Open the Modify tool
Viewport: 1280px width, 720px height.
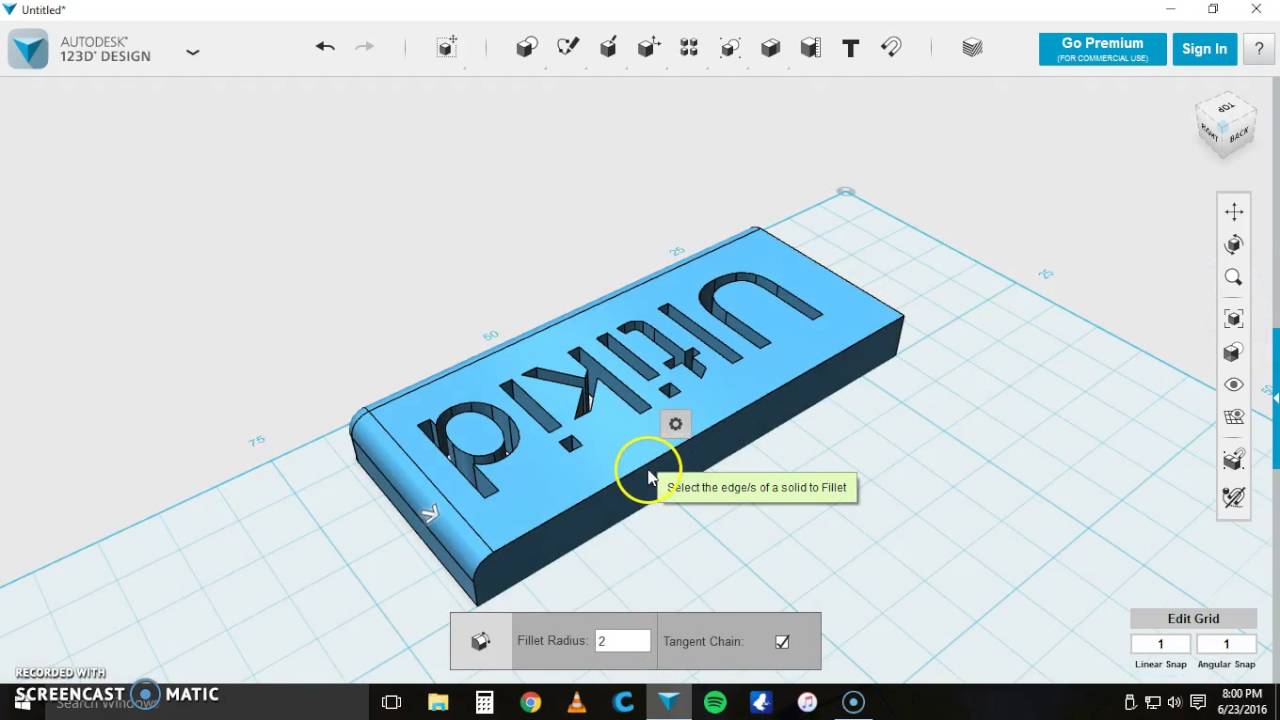649,47
